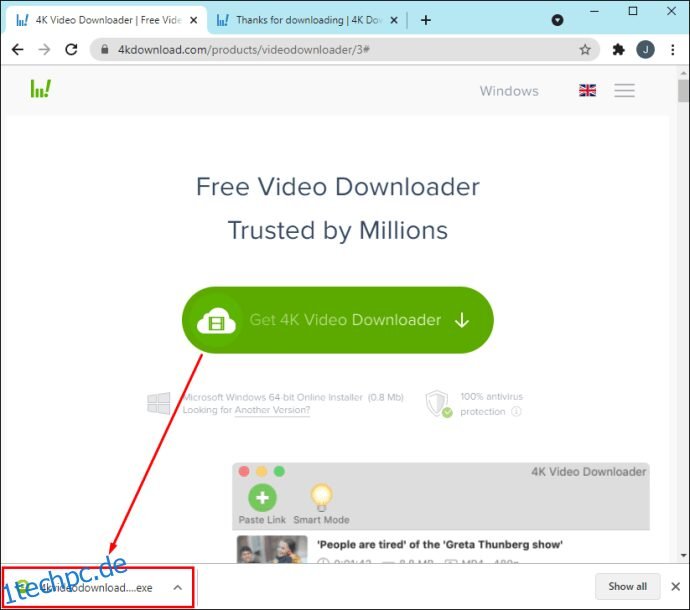Click the address bar URL field
Screen dimensions: 690x610
345,50
